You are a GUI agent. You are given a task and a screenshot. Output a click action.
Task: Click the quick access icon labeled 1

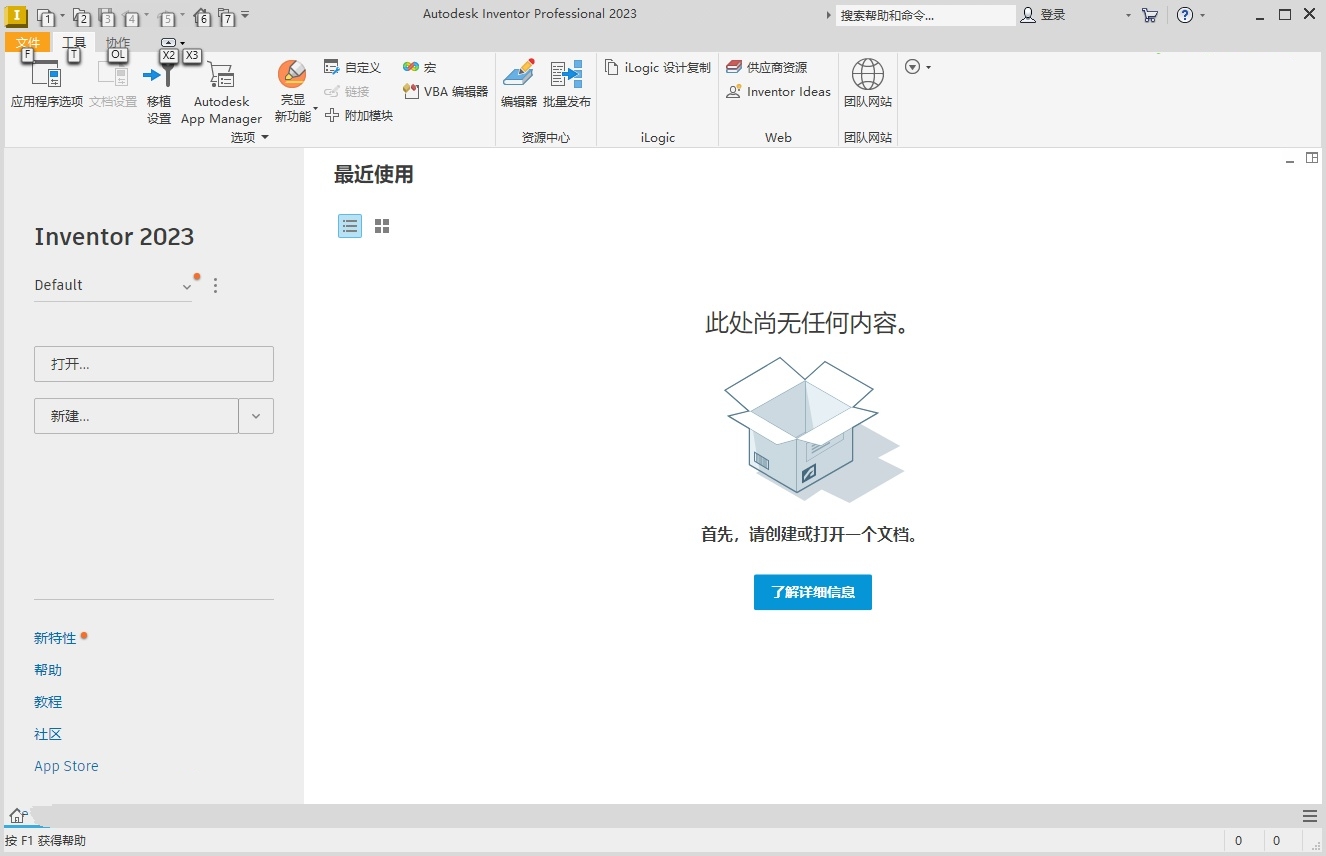tap(45, 17)
